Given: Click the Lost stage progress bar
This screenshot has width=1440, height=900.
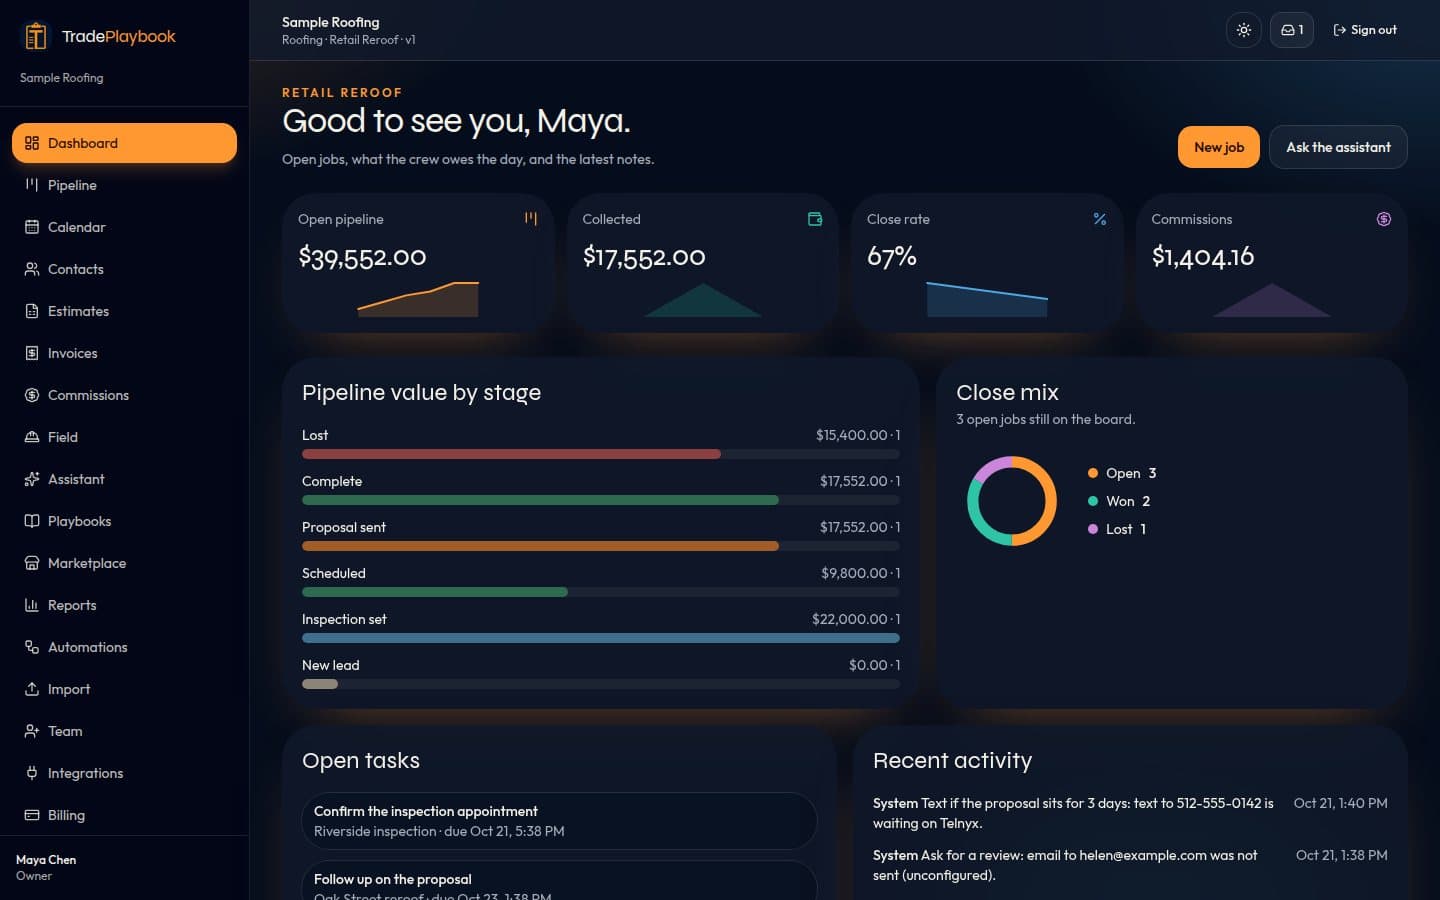Looking at the screenshot, I should [x=601, y=454].
